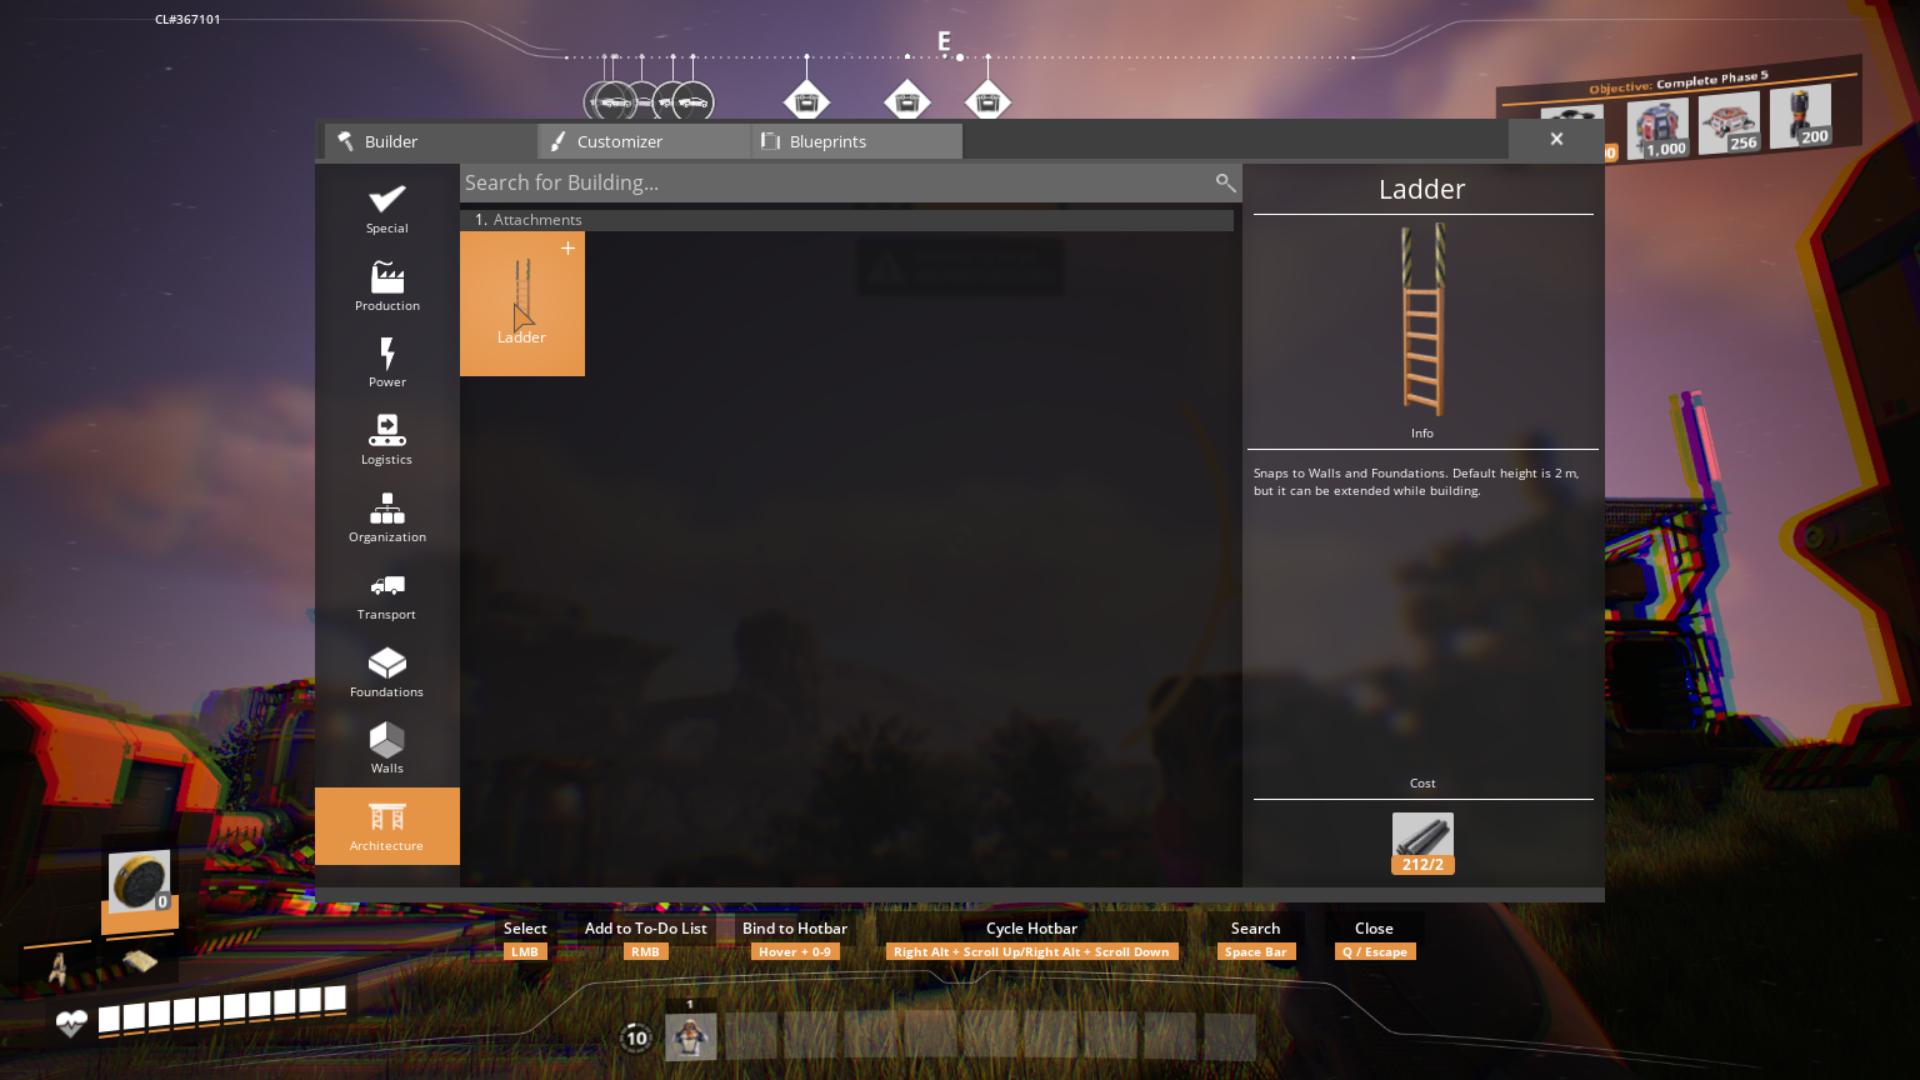Open the Foundations category
Screen dimensions: 1920x1080
click(386, 668)
